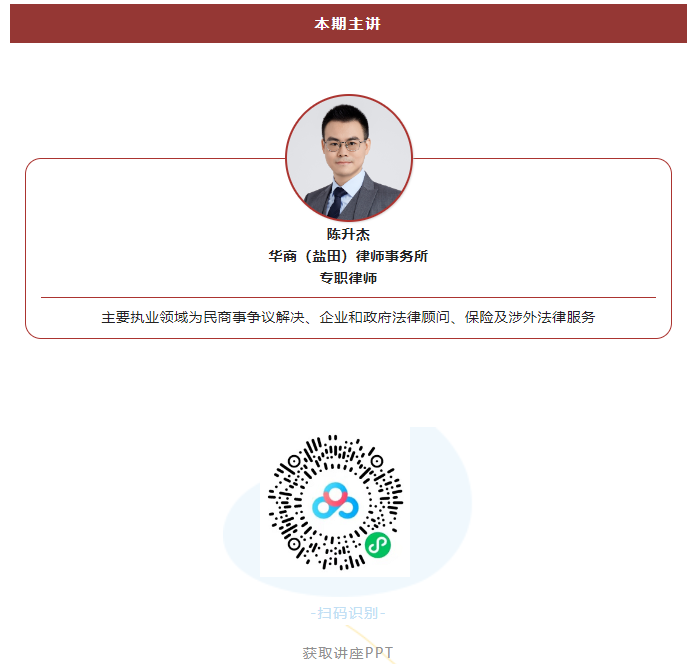Click the Baidu Netdisk logo inside QR code
The width and height of the screenshot is (695, 664).
click(335, 501)
